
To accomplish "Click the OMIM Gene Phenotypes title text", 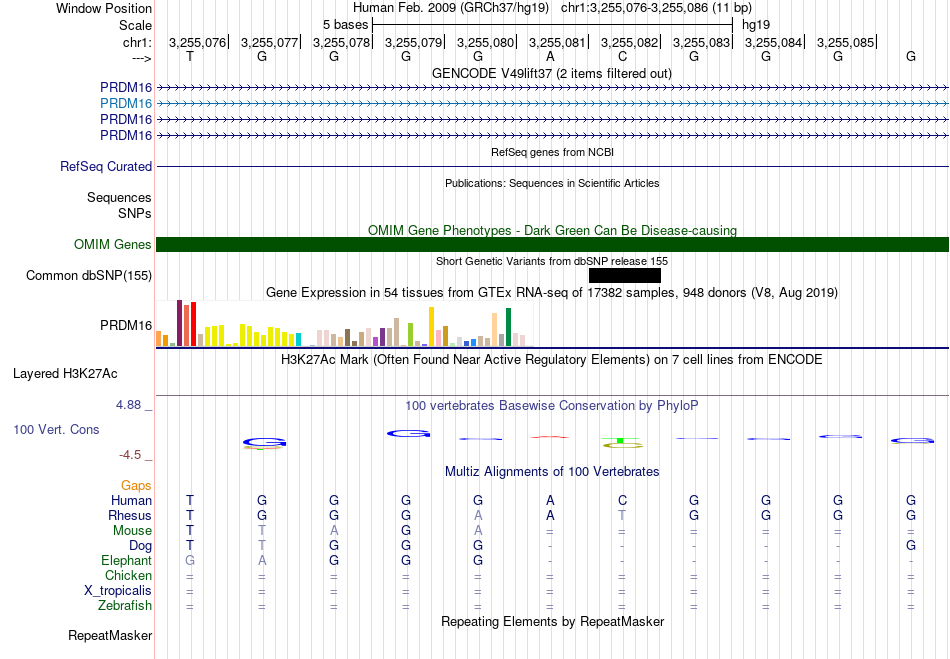I will click(x=552, y=231).
